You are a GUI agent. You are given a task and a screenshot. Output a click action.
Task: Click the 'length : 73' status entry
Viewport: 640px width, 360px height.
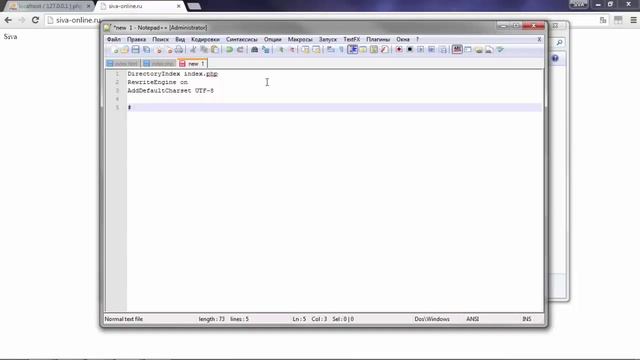tap(211, 319)
